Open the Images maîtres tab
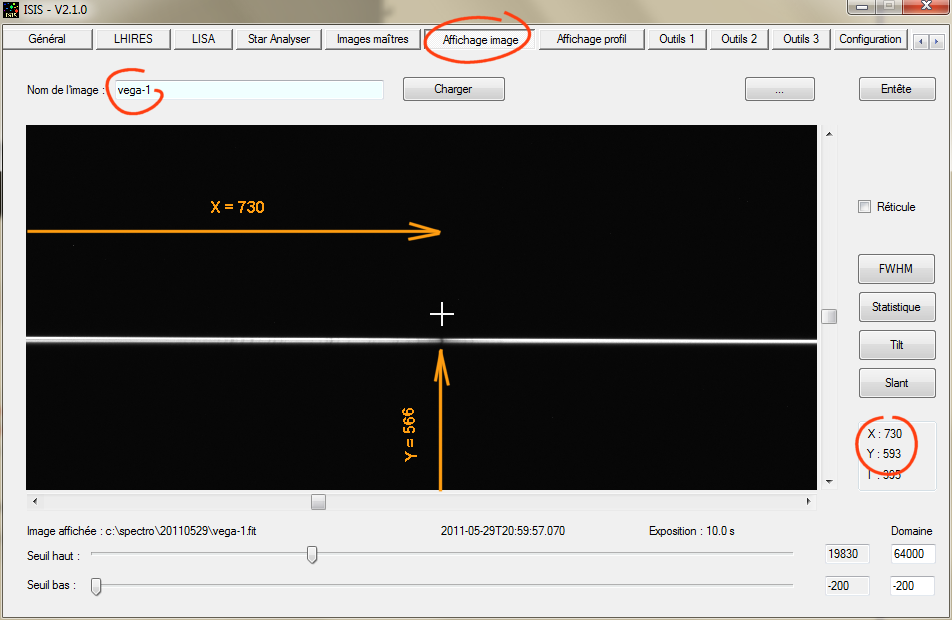The height and width of the screenshot is (620, 952). pyautogui.click(x=372, y=40)
